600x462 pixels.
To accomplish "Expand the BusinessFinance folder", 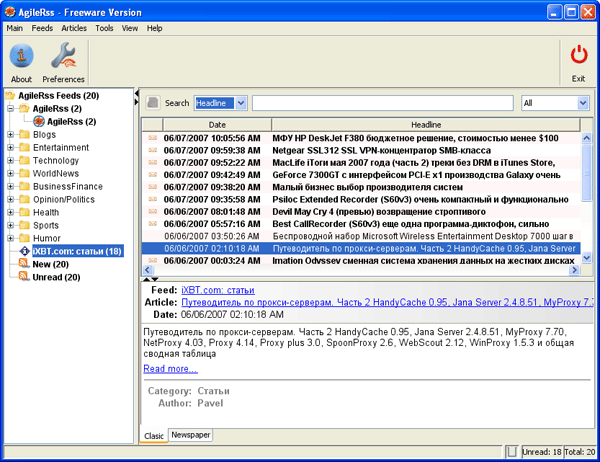I will (x=10, y=187).
